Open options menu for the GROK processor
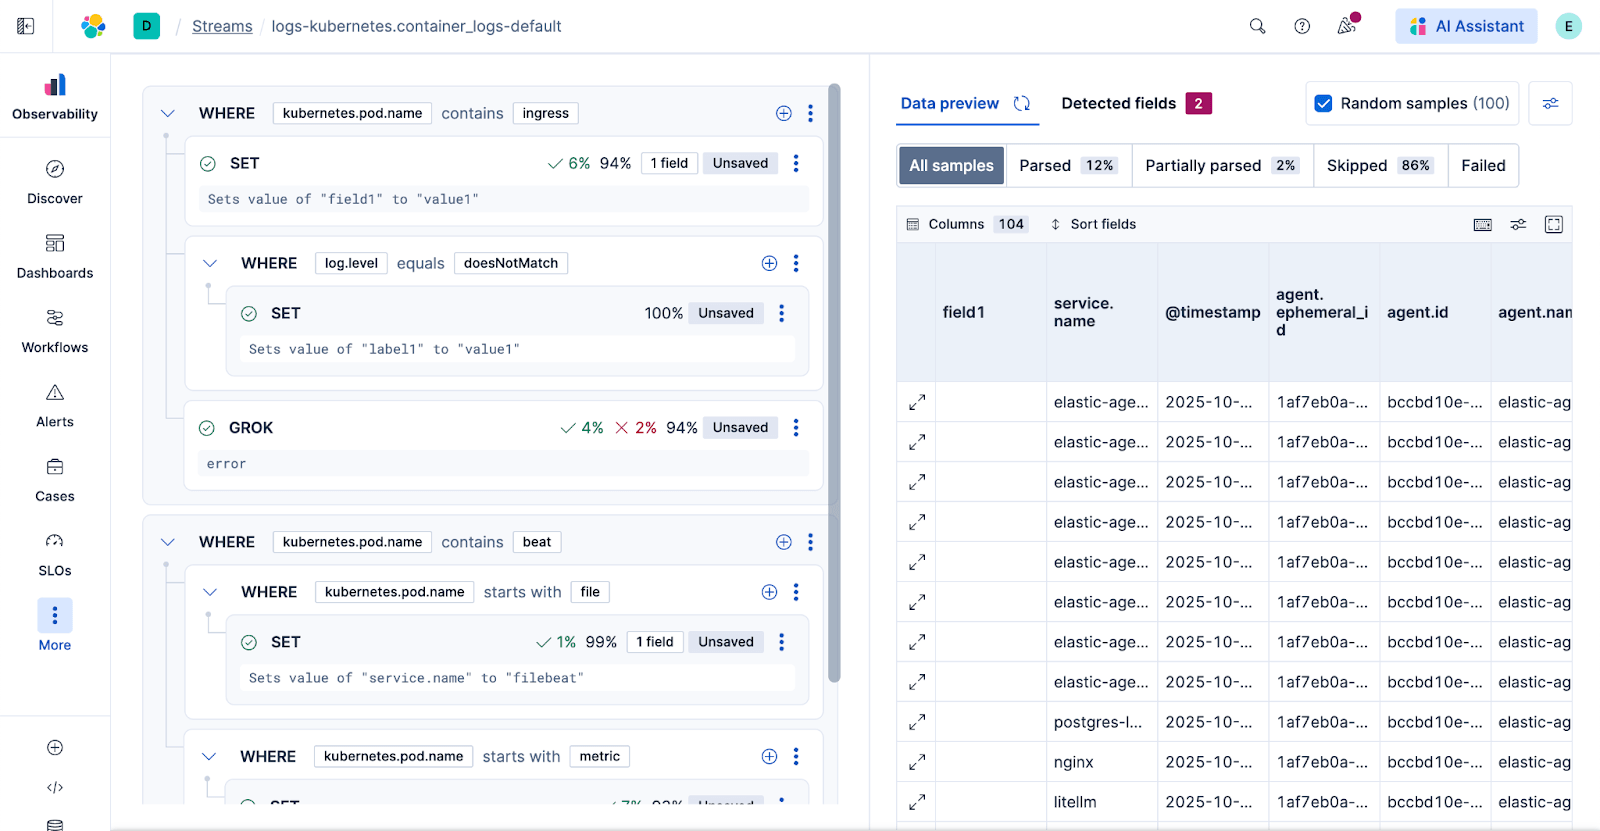 pyautogui.click(x=796, y=428)
